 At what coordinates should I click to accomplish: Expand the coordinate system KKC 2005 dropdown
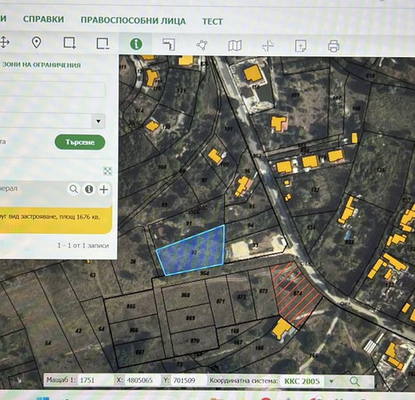coord(331,381)
